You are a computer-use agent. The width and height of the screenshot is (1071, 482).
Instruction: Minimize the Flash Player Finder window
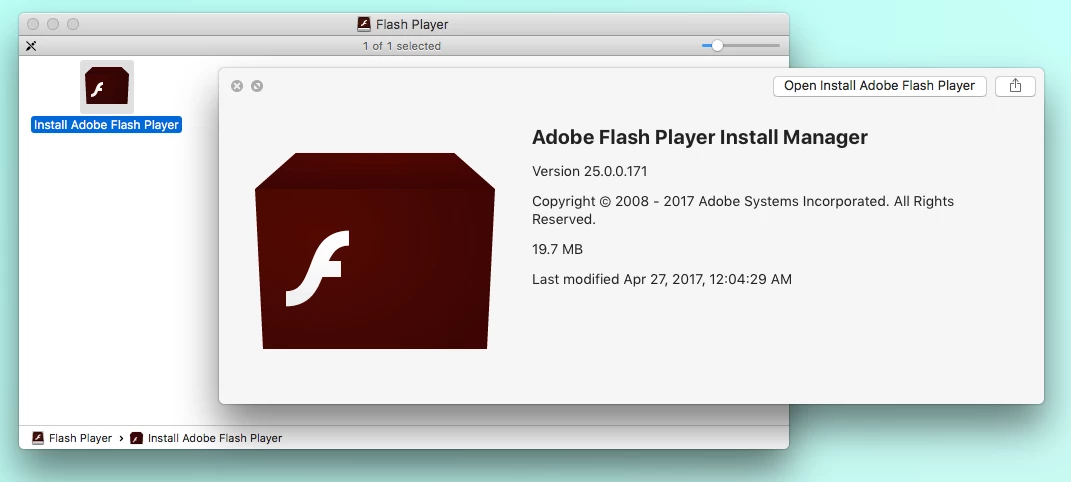point(53,25)
